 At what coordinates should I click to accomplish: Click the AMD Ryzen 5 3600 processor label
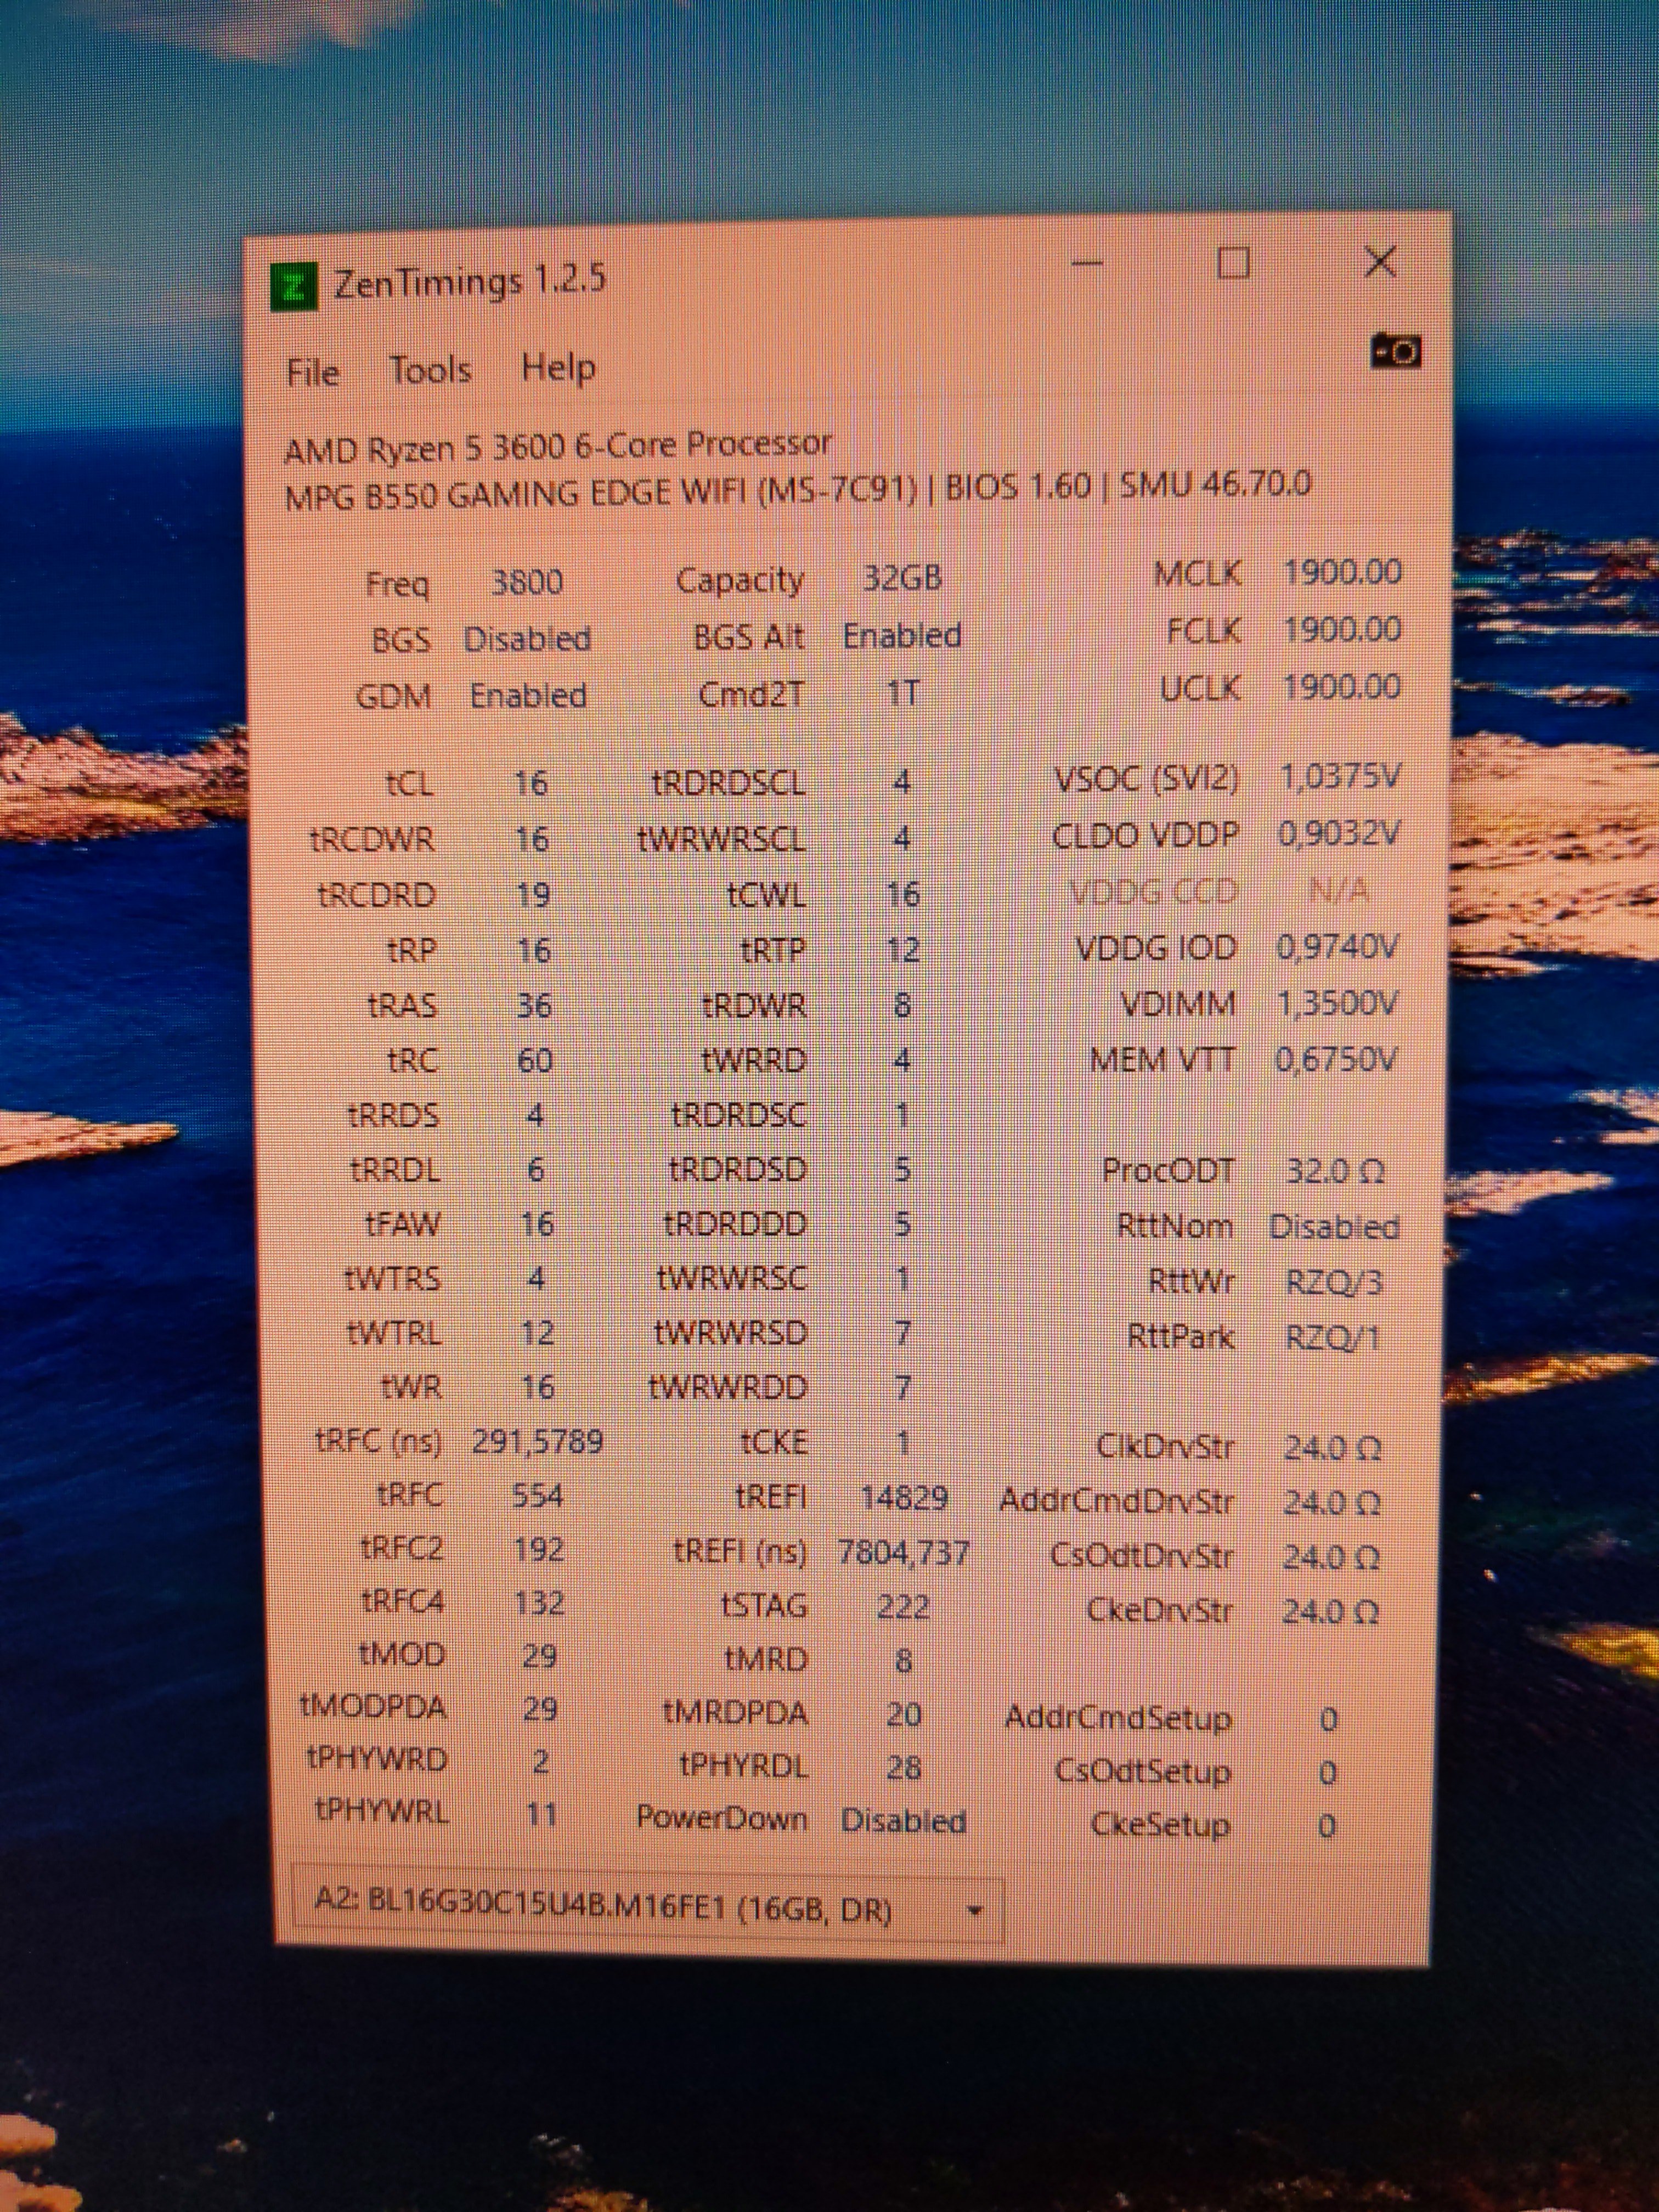pos(558,447)
